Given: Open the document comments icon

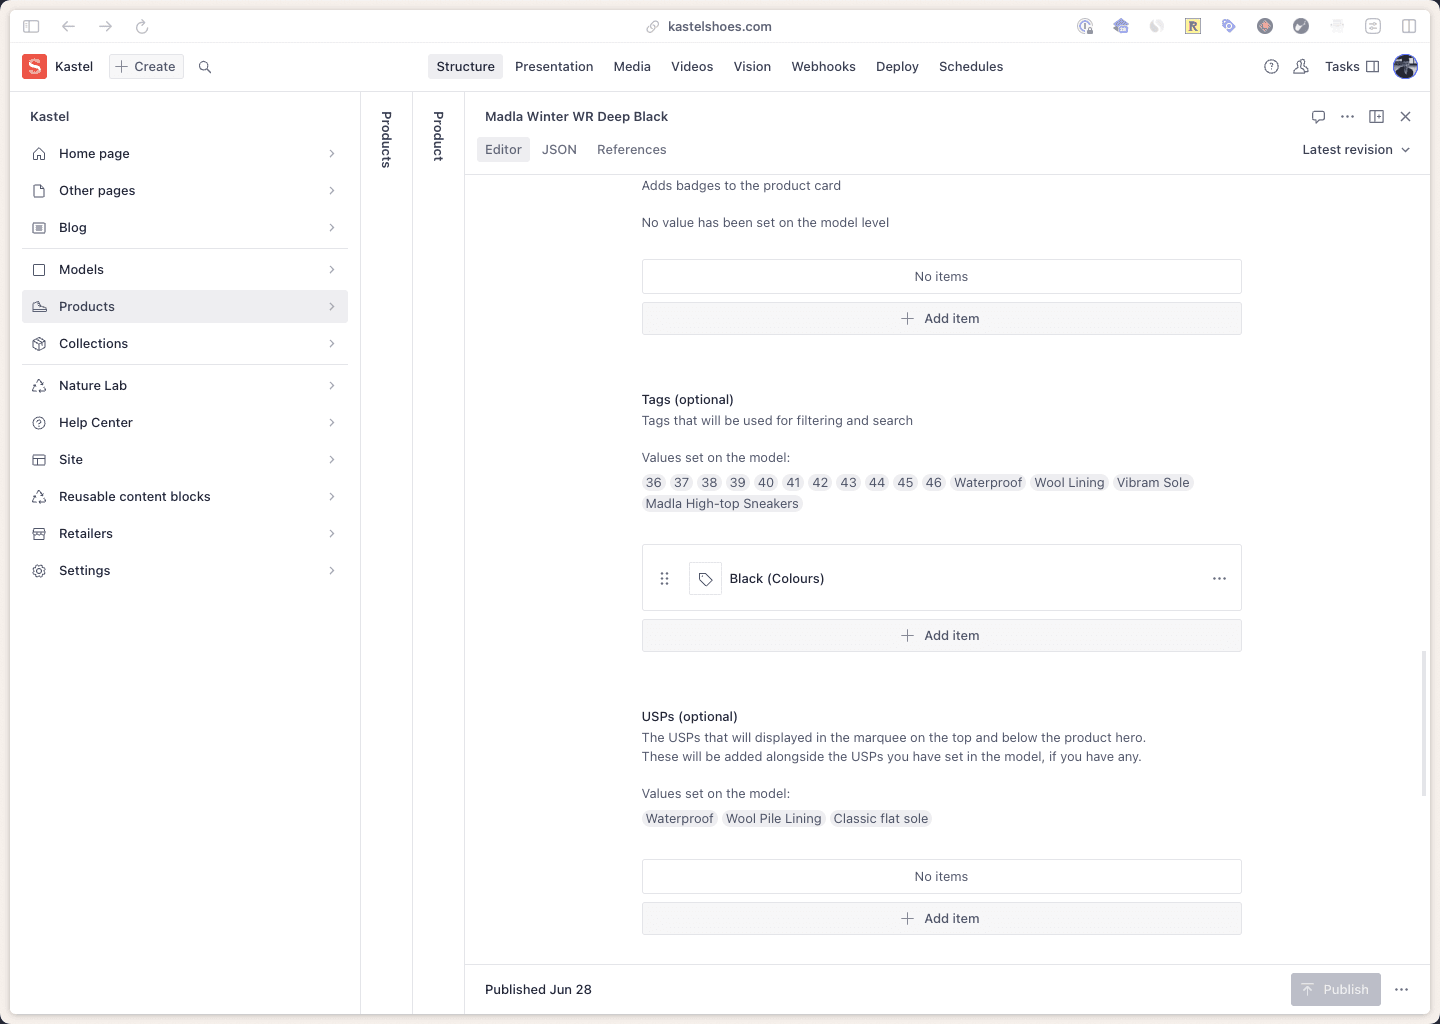Looking at the screenshot, I should 1318,117.
